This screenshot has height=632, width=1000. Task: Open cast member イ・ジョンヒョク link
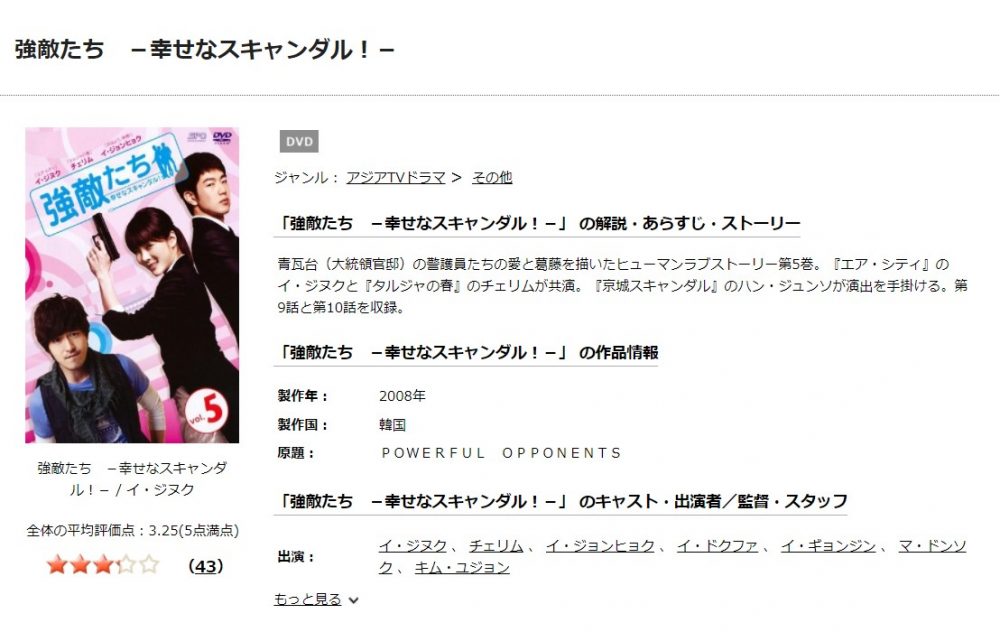600,546
